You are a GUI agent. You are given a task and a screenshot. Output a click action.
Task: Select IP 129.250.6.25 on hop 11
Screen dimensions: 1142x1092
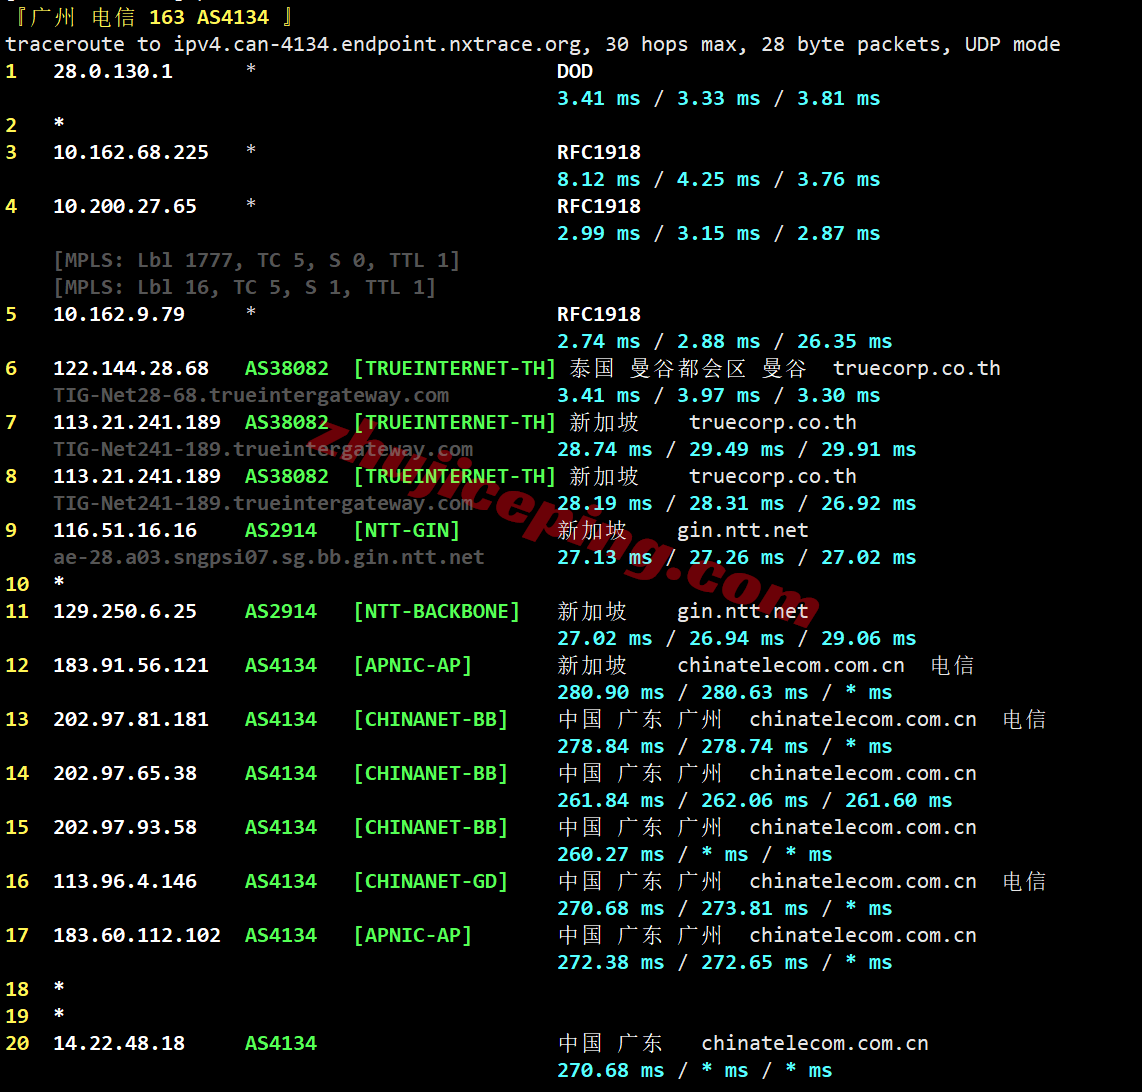(125, 611)
